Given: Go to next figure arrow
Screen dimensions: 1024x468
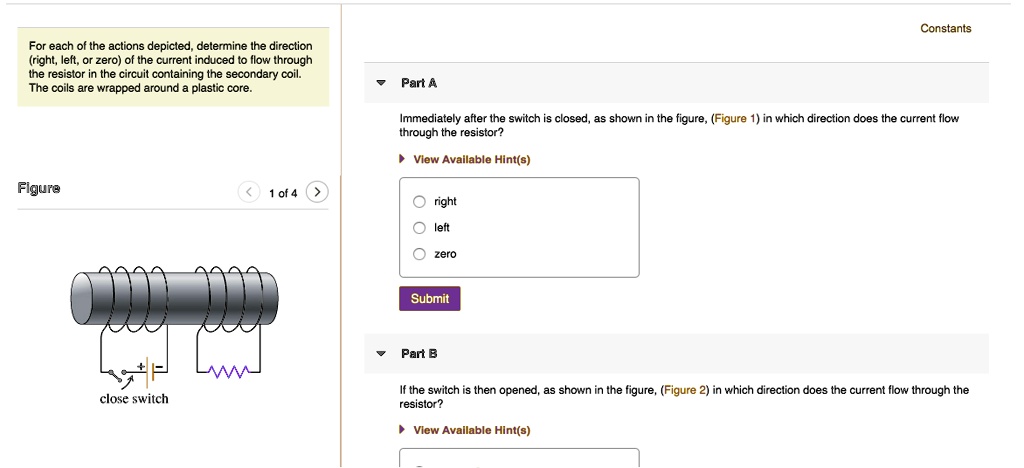Looking at the screenshot, I should click(x=316, y=192).
